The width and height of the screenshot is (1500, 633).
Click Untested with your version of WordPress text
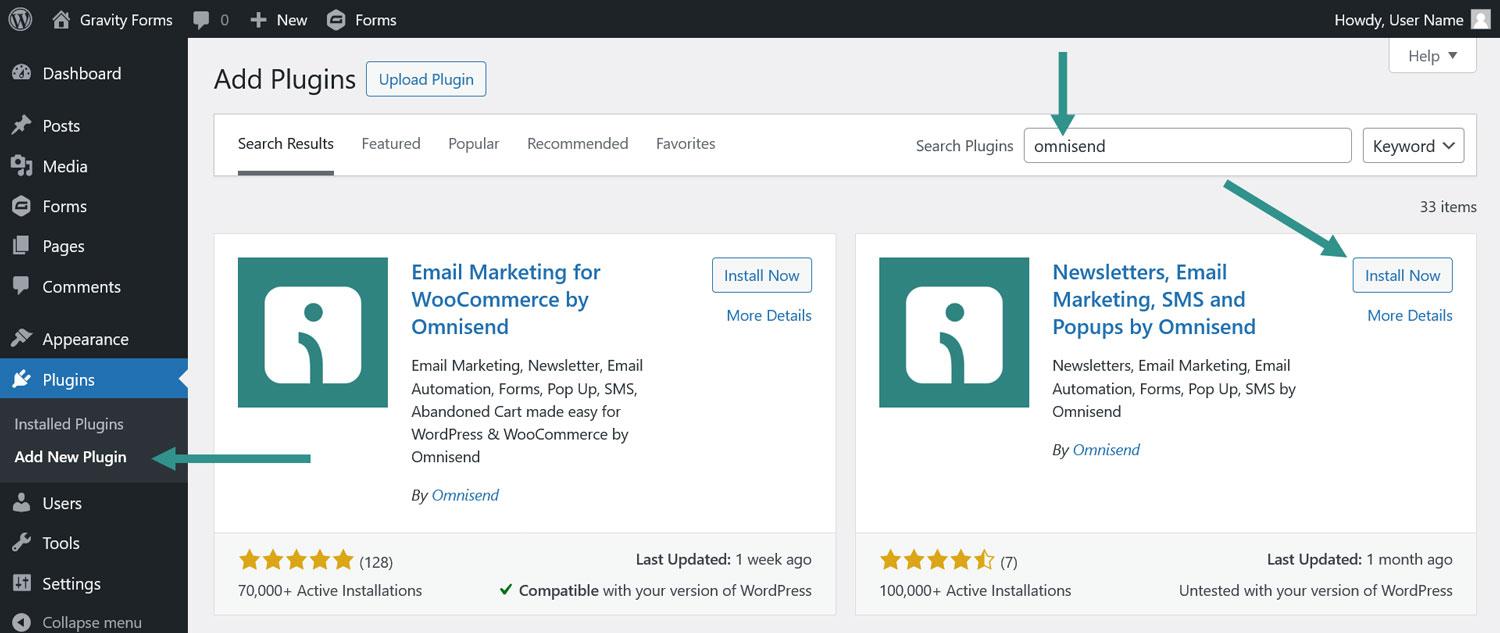1316,590
